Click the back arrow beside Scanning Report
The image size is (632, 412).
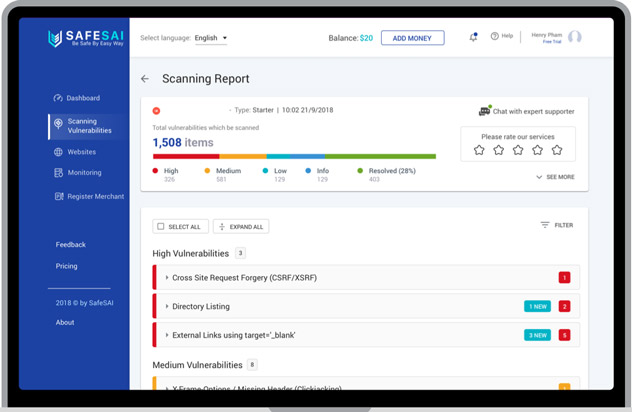coord(145,79)
